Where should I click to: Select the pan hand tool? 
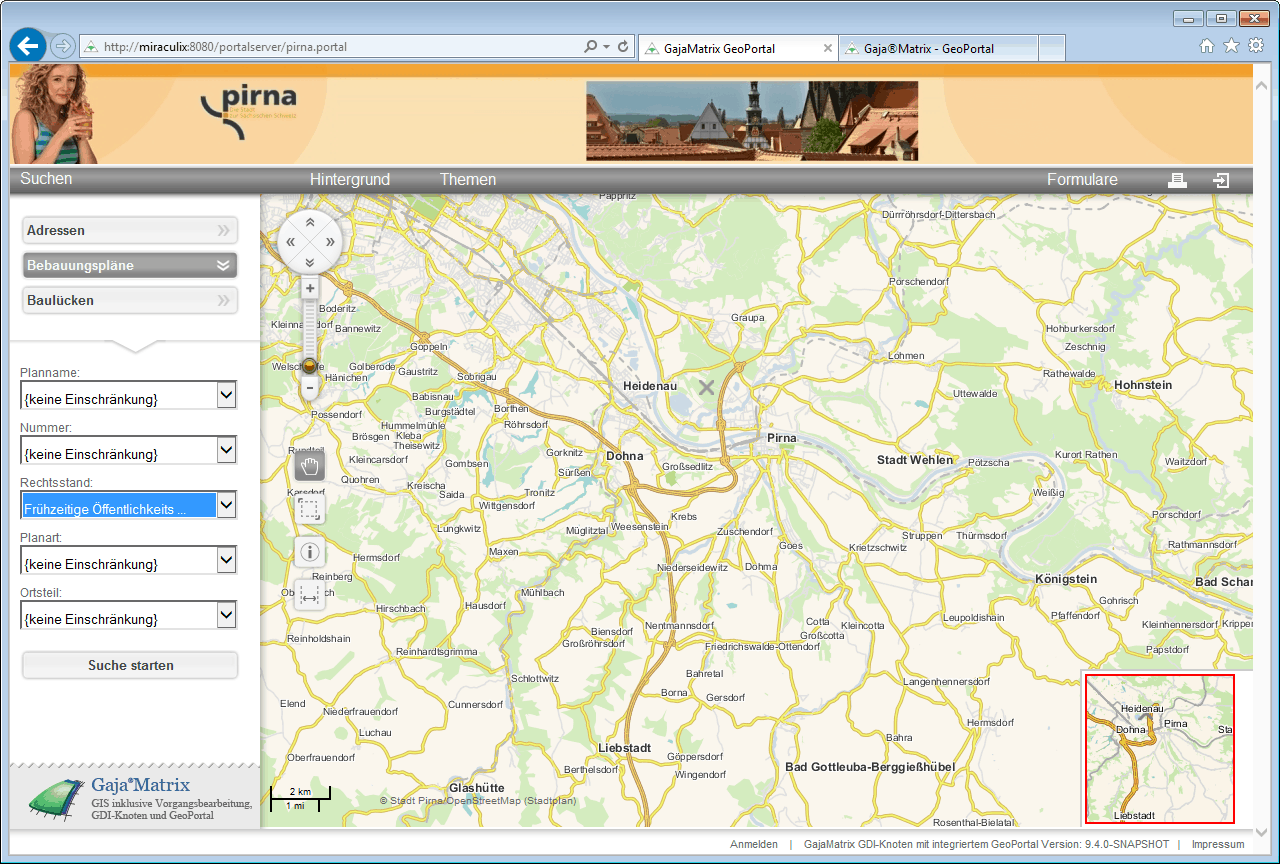tap(310, 467)
